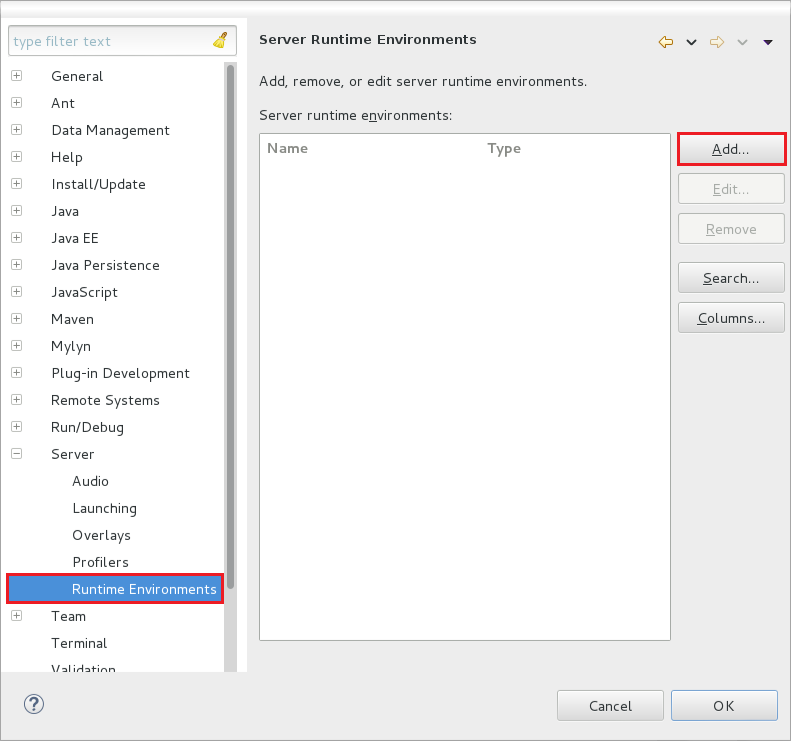The width and height of the screenshot is (791, 741).
Task: Expand the Remote Systems node
Action: tap(17, 400)
